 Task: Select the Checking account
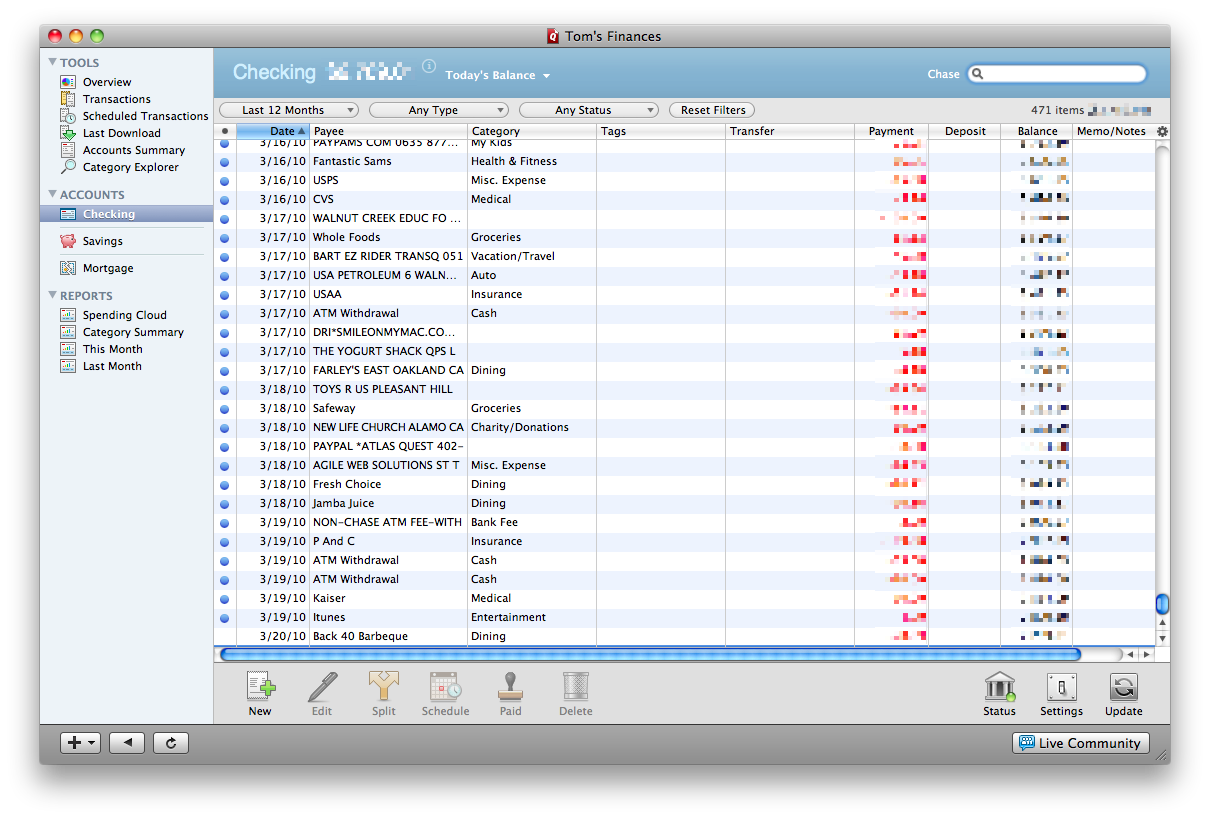pyautogui.click(x=127, y=214)
